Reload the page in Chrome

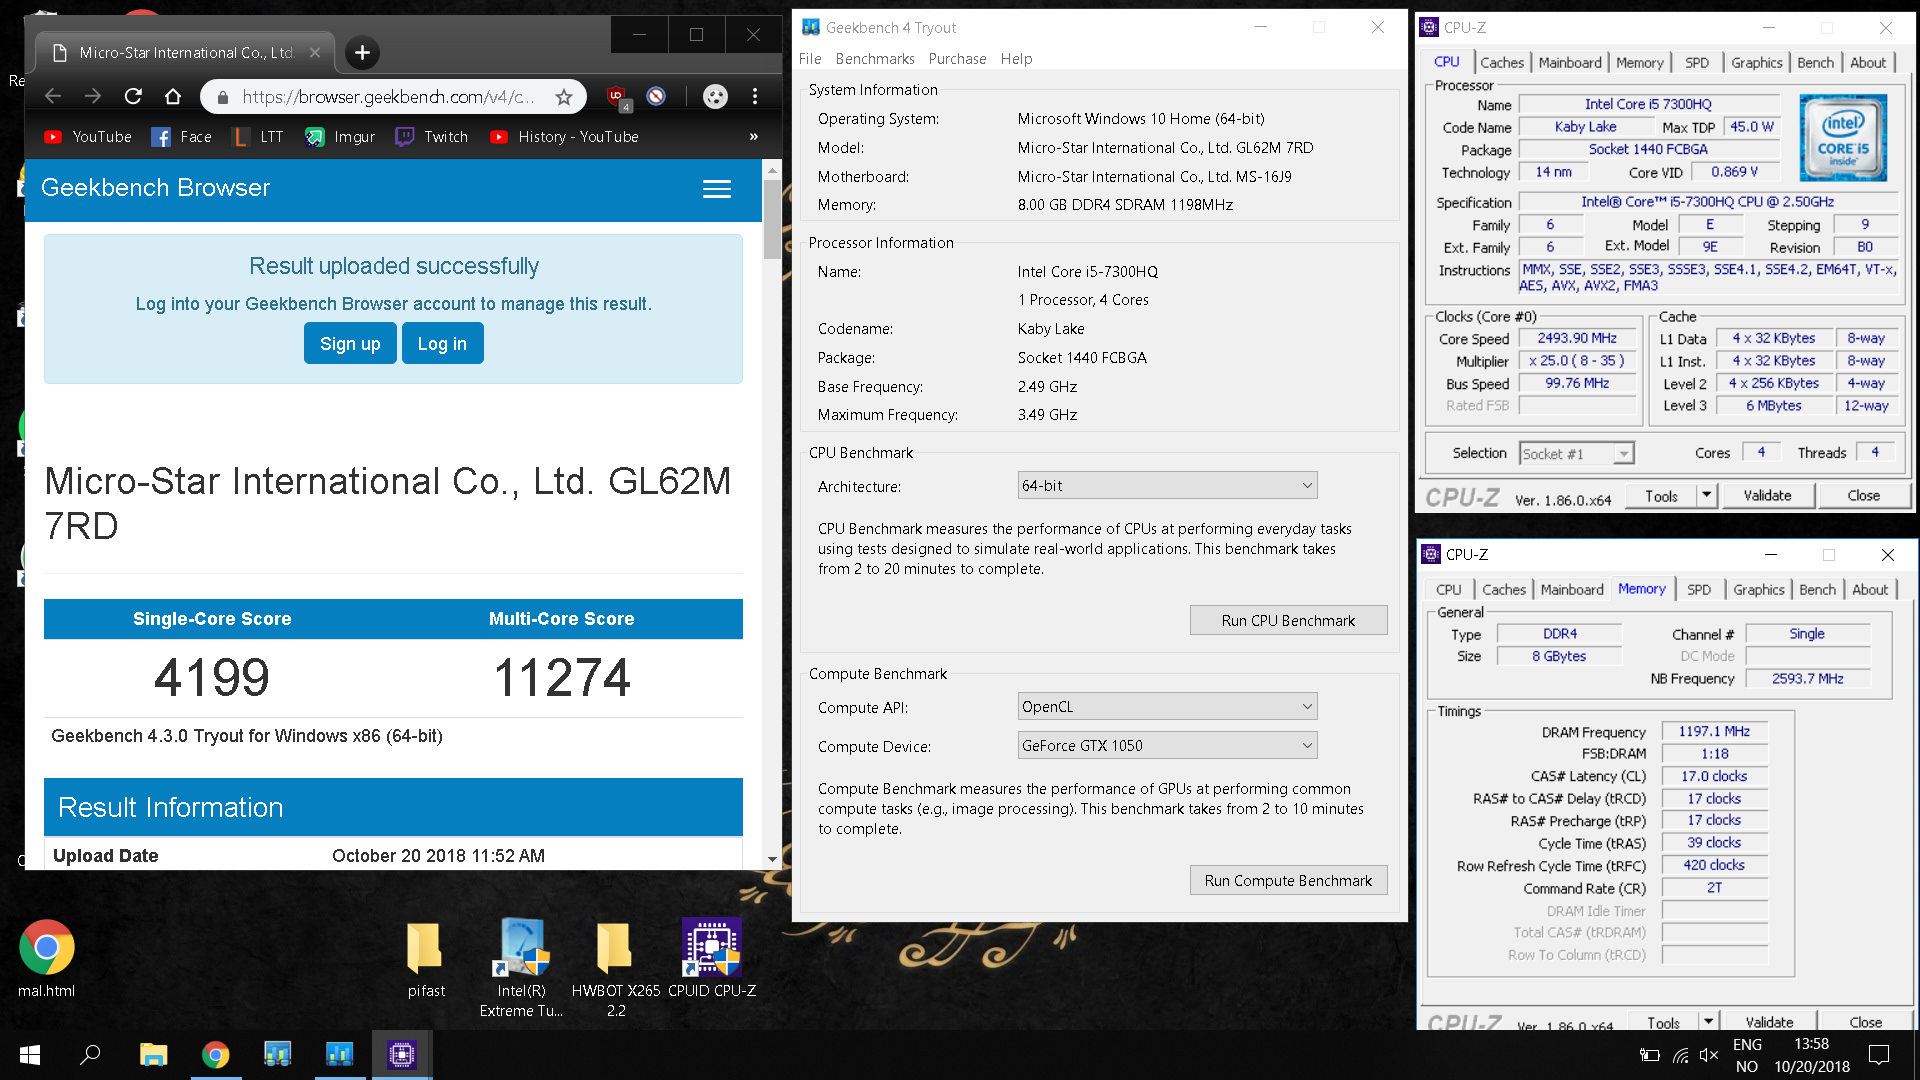(133, 96)
